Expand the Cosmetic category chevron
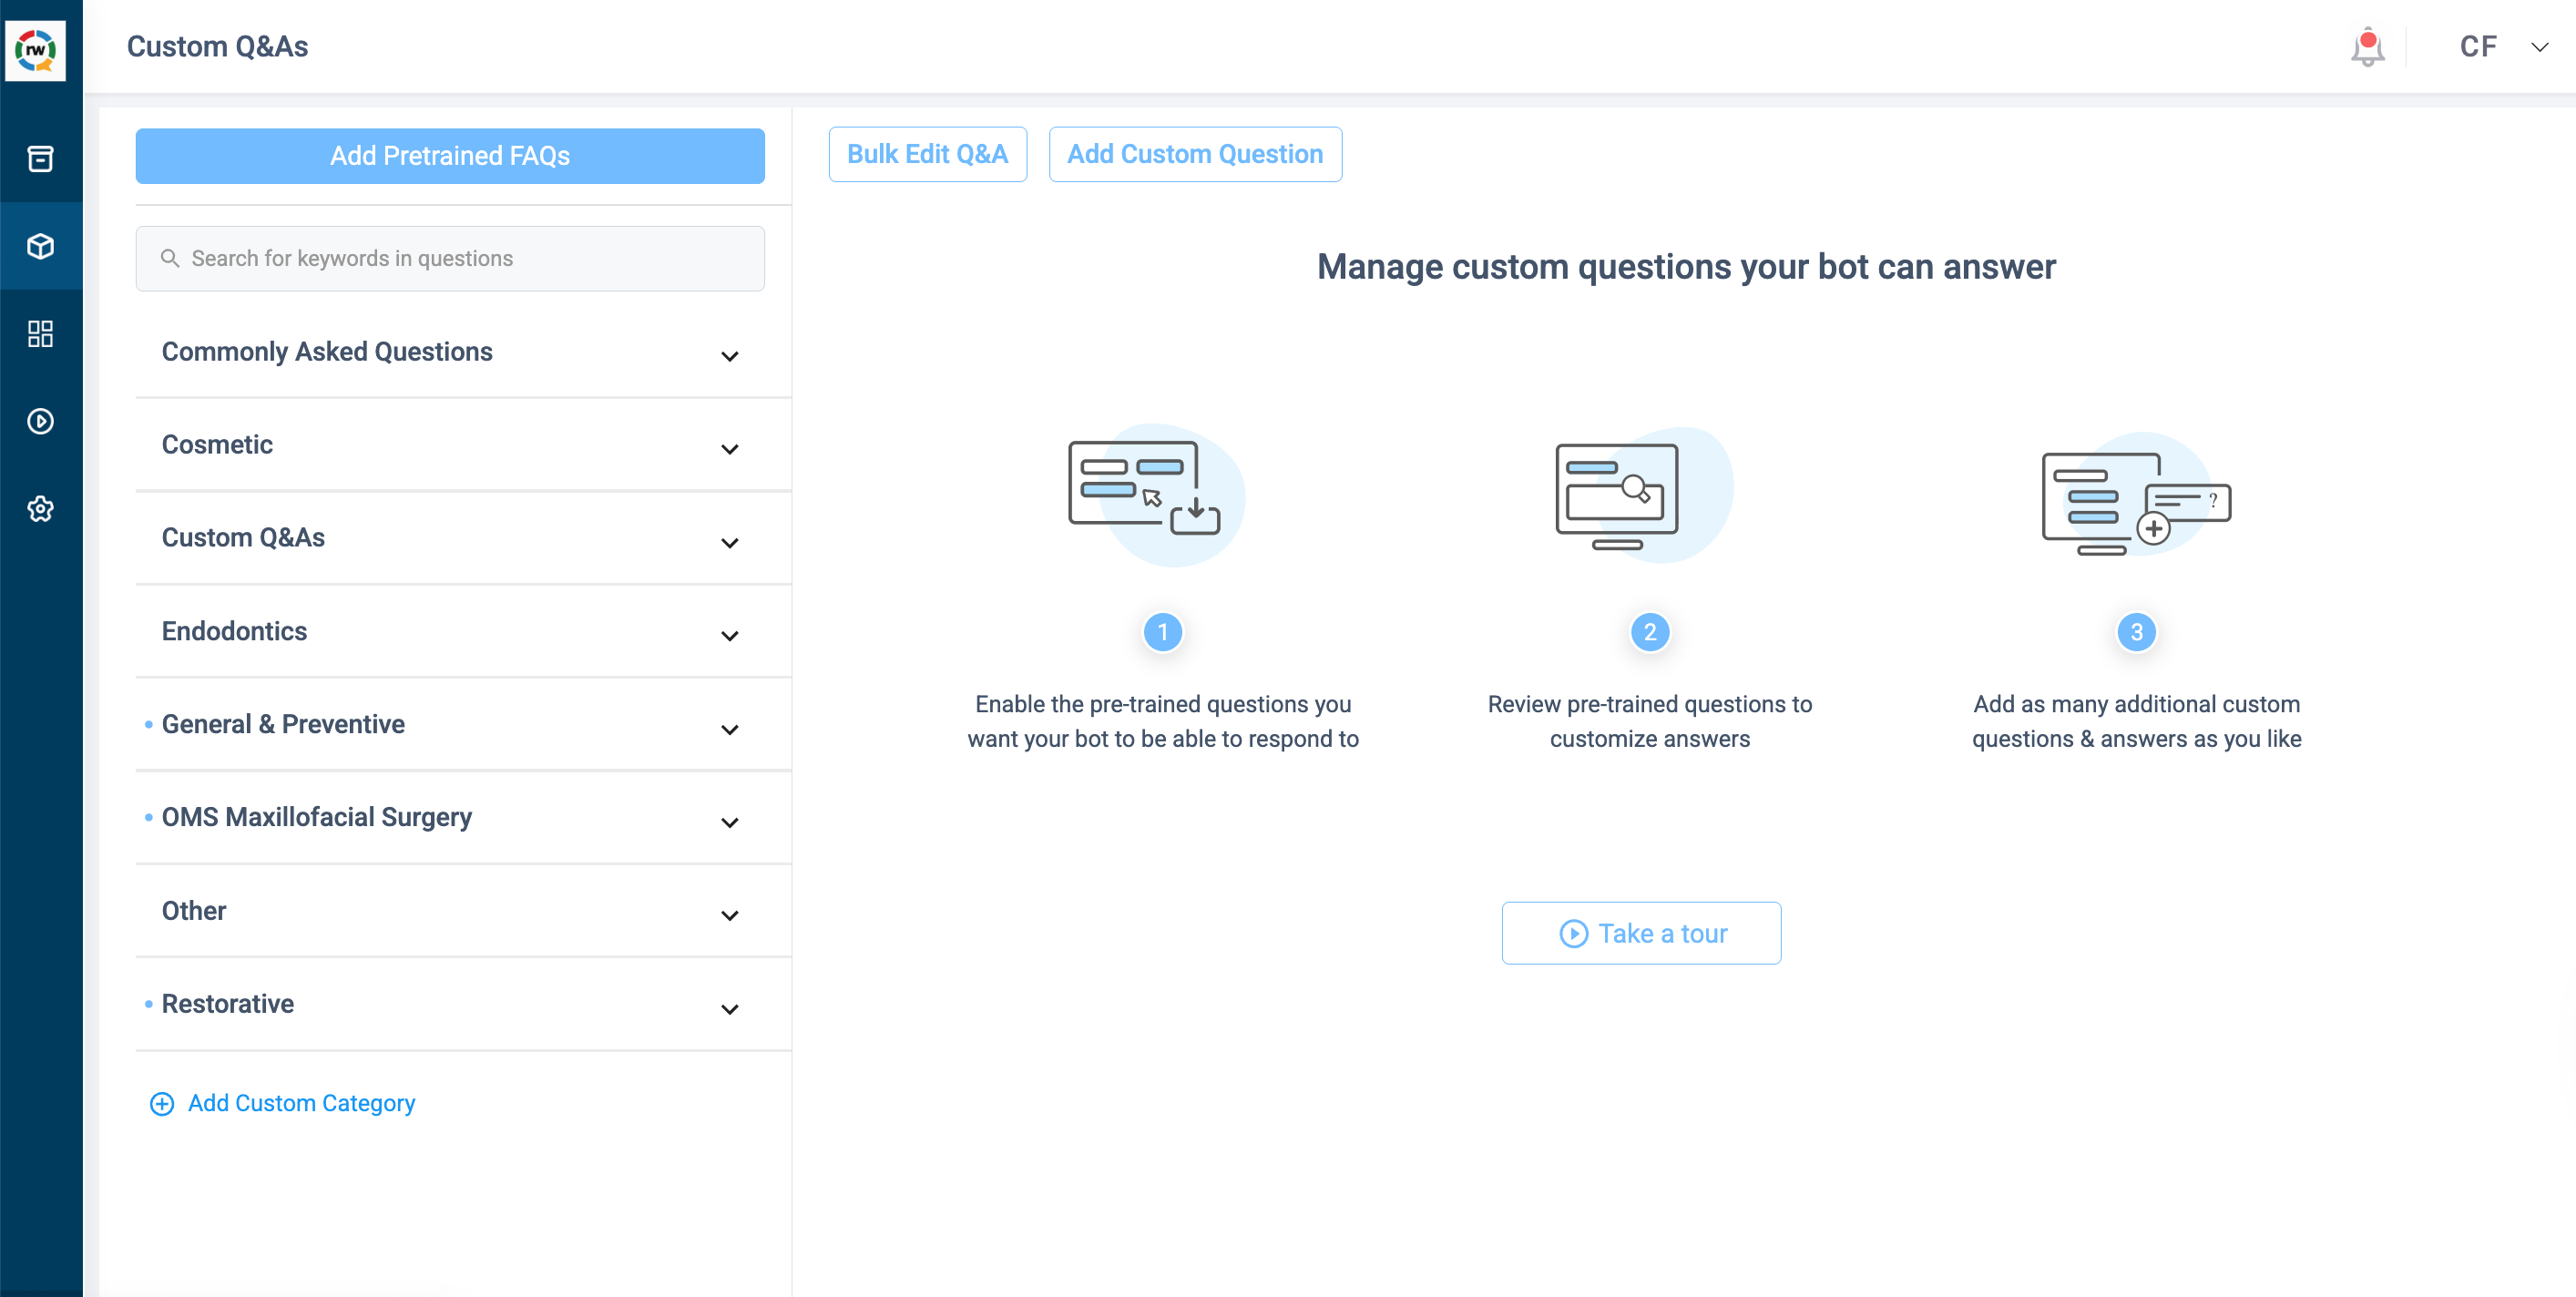The image size is (2576, 1297). pos(729,449)
